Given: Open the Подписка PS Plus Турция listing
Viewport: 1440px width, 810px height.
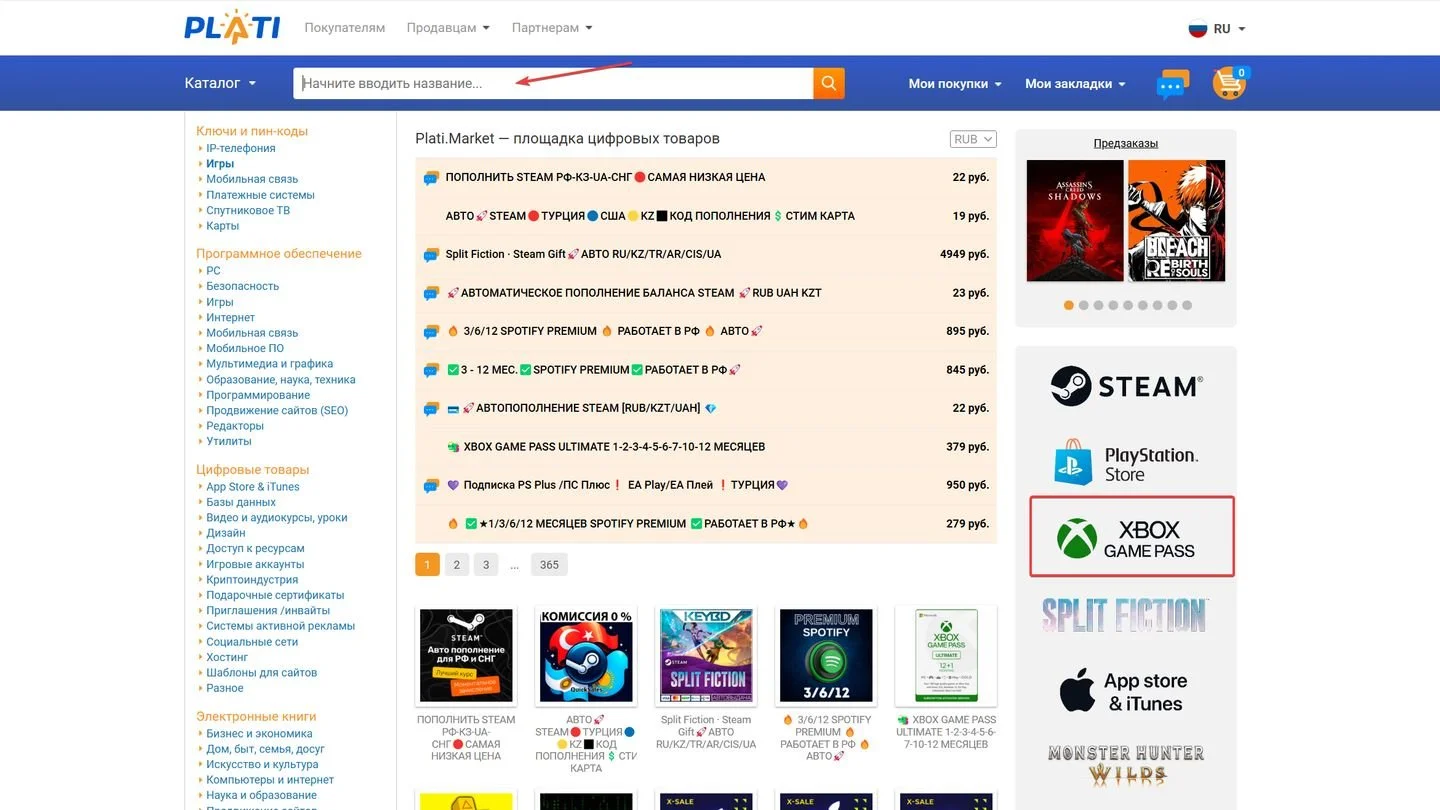Looking at the screenshot, I should pos(706,485).
